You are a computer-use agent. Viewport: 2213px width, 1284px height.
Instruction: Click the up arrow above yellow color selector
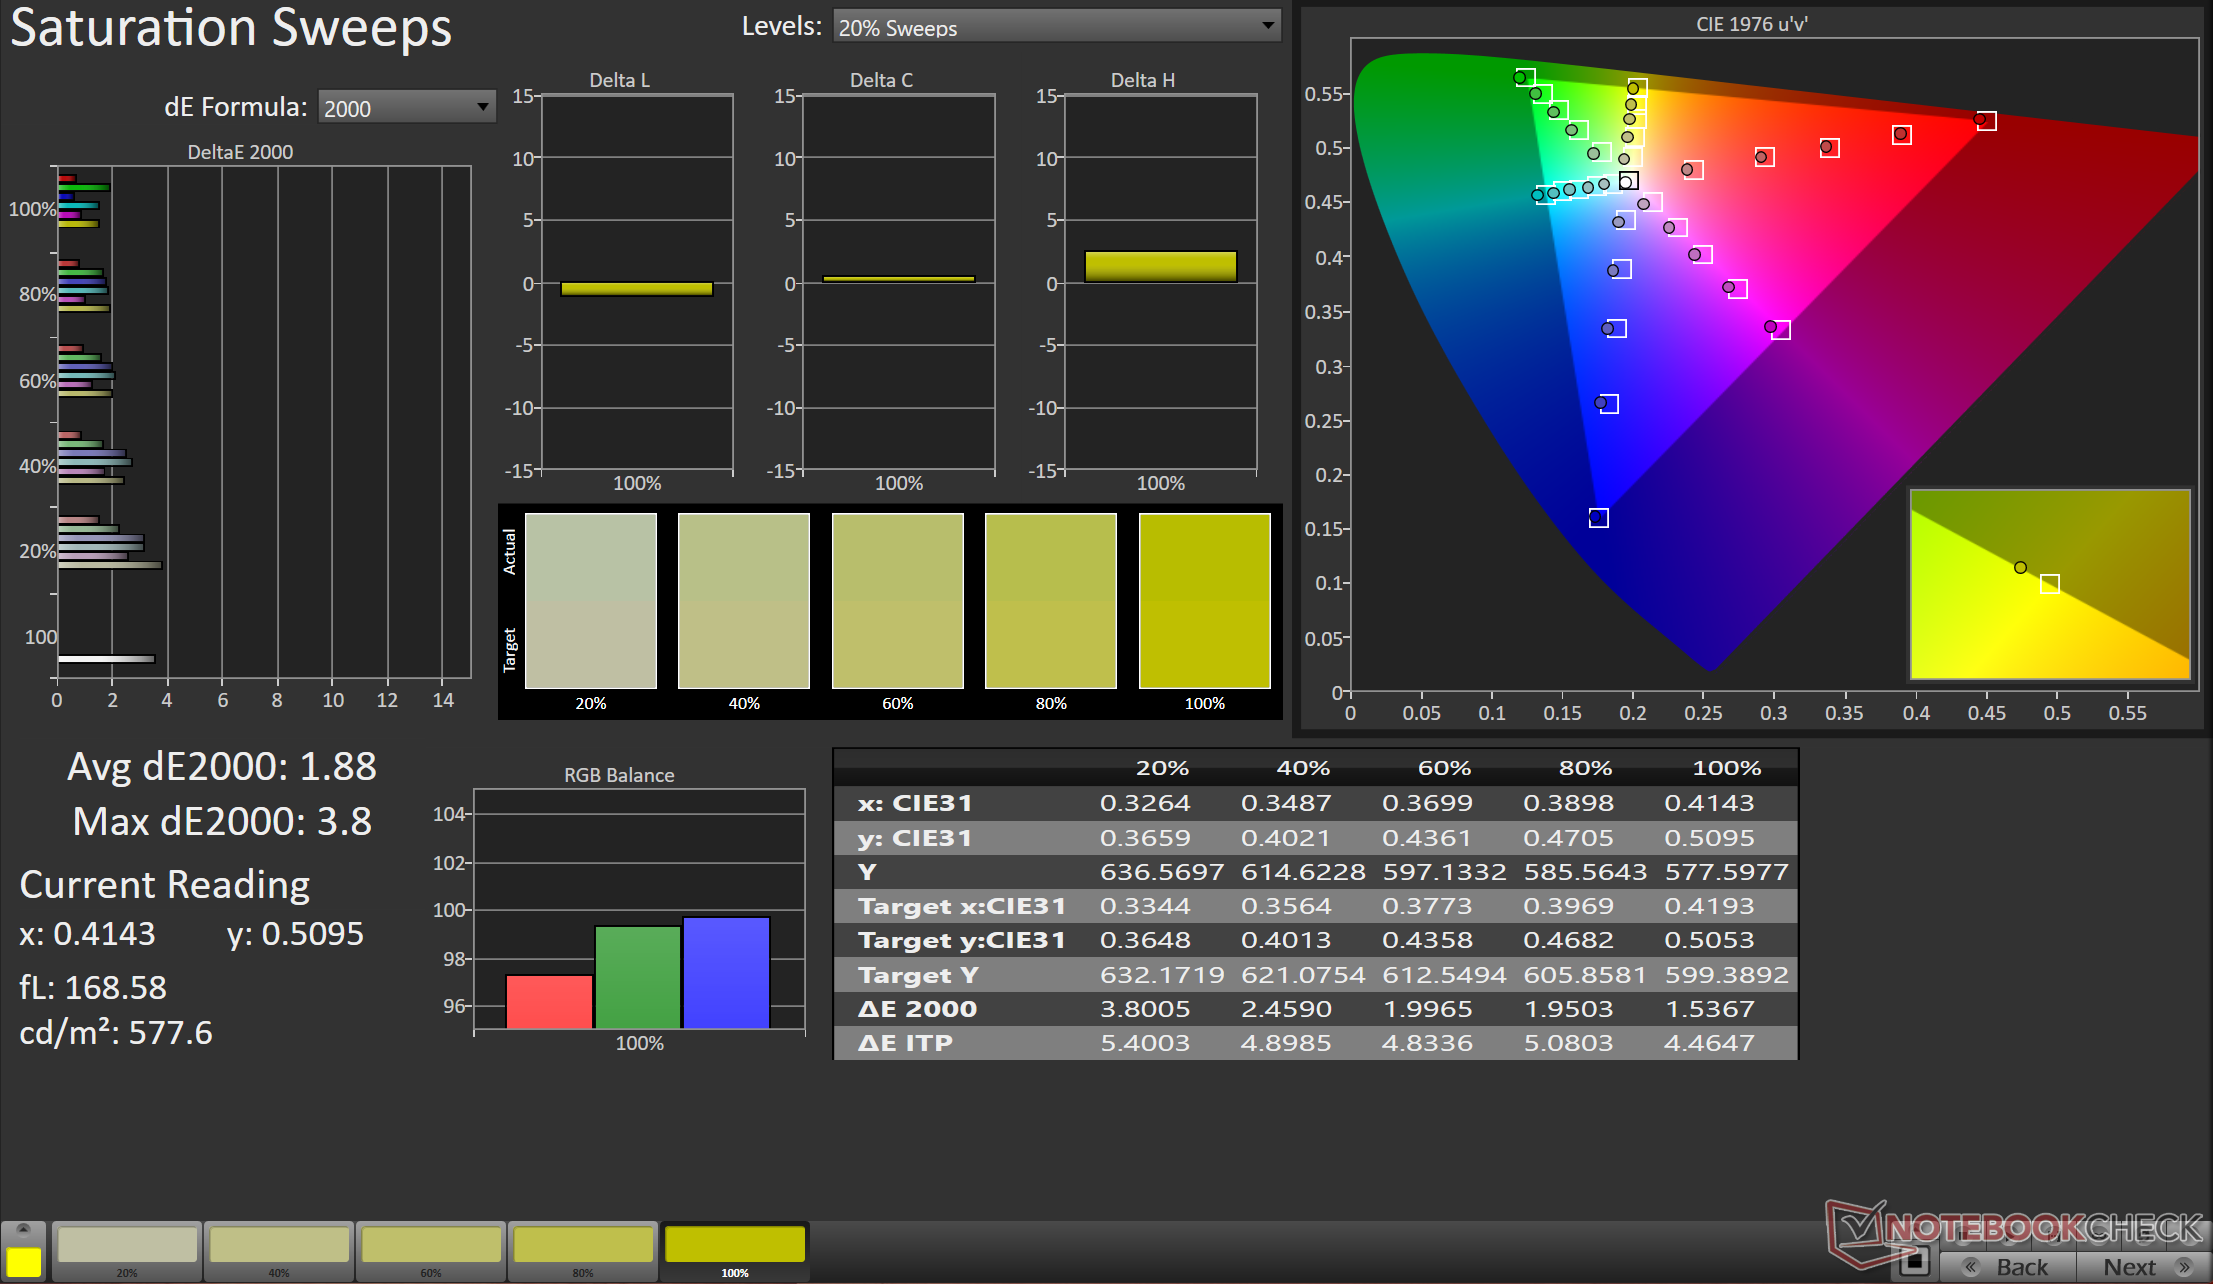(x=24, y=1229)
